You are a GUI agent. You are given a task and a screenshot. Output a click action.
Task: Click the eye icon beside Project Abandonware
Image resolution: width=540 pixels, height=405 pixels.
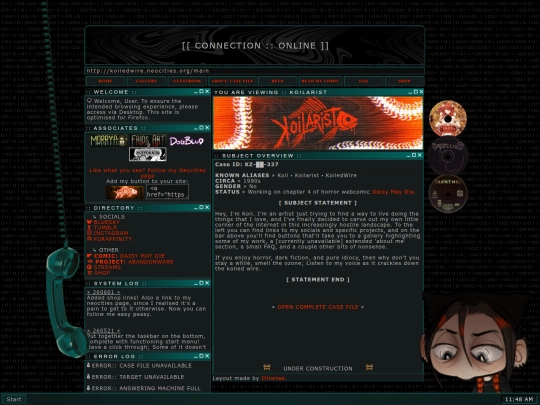(90, 261)
